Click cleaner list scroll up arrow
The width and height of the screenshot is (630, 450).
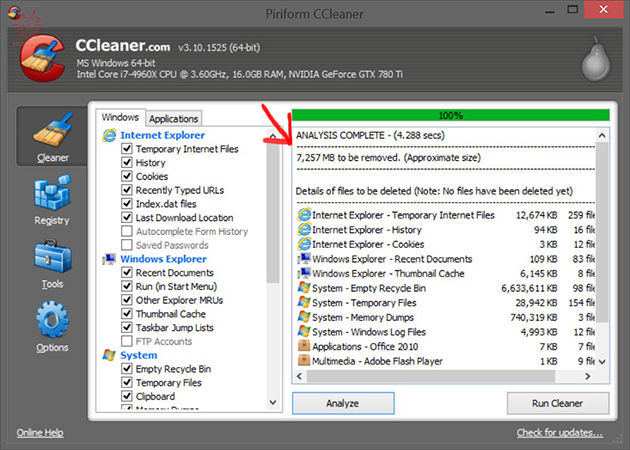coord(273,136)
